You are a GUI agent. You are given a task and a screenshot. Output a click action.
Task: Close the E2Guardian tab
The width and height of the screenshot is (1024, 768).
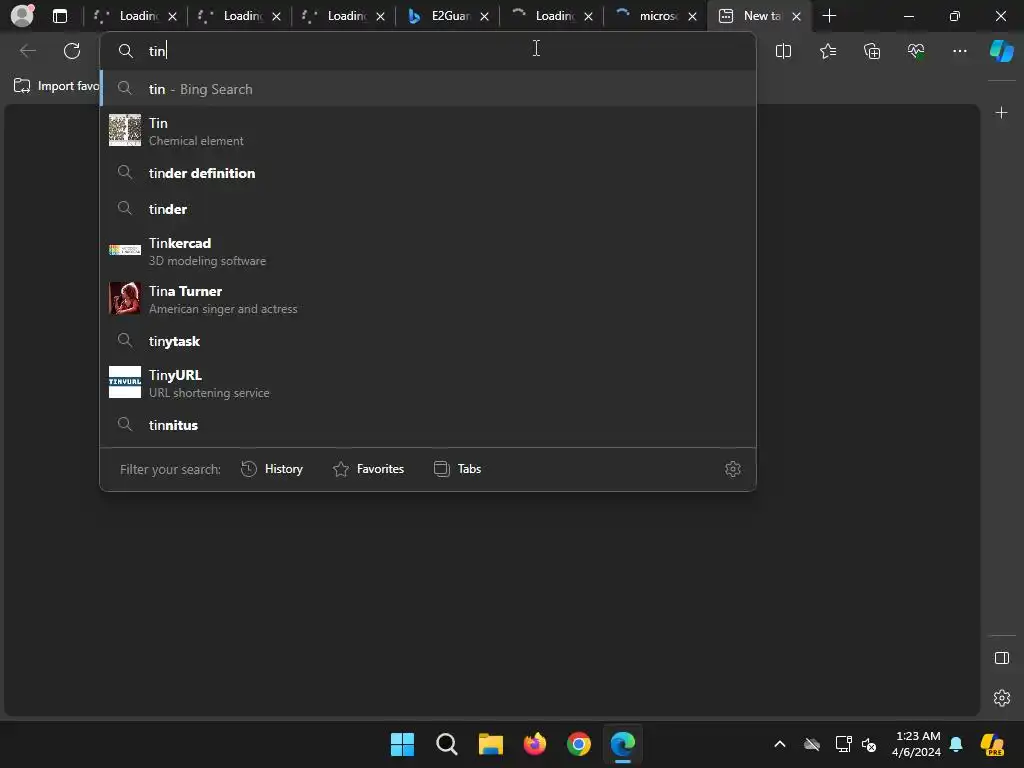click(485, 16)
